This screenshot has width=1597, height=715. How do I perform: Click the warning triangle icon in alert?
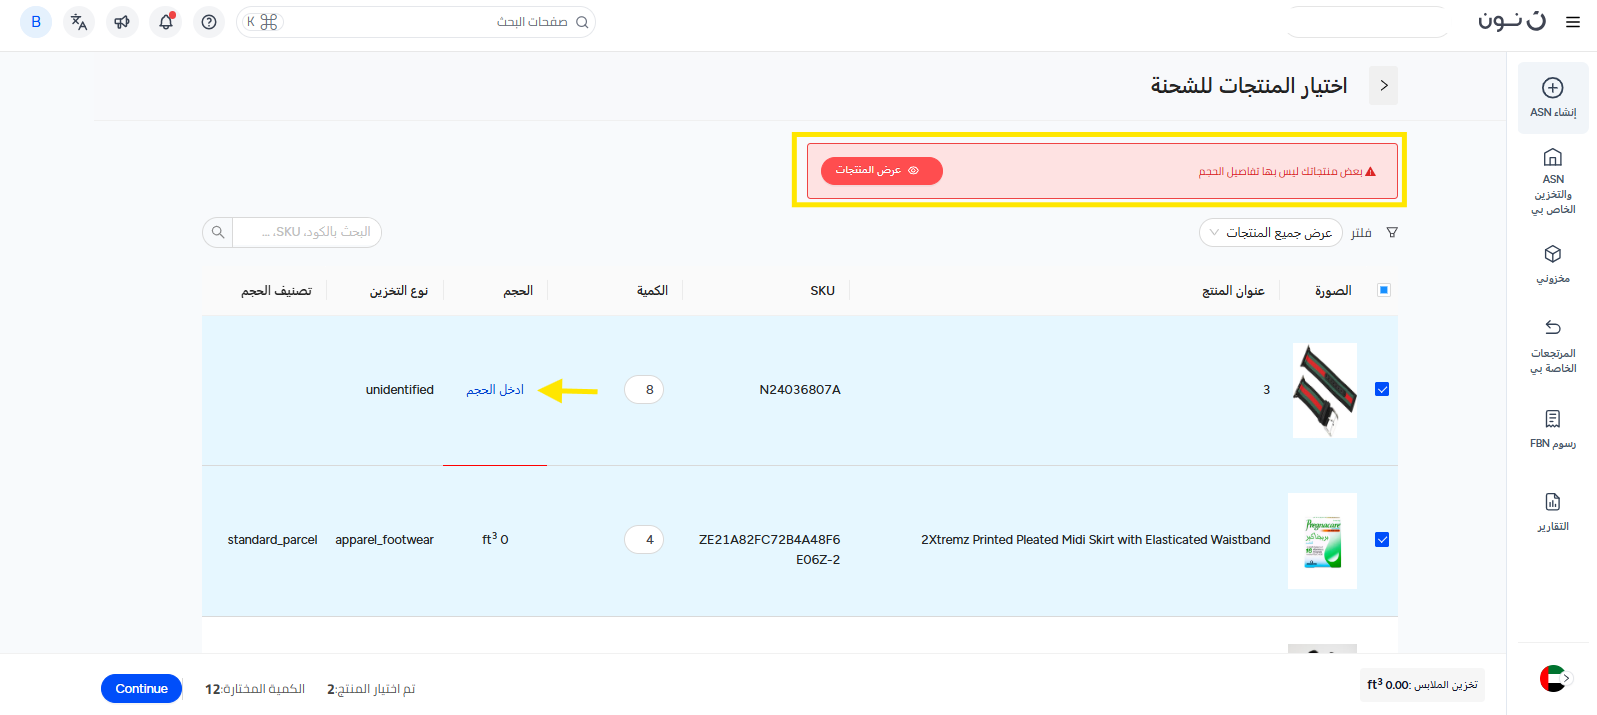[x=1370, y=172]
